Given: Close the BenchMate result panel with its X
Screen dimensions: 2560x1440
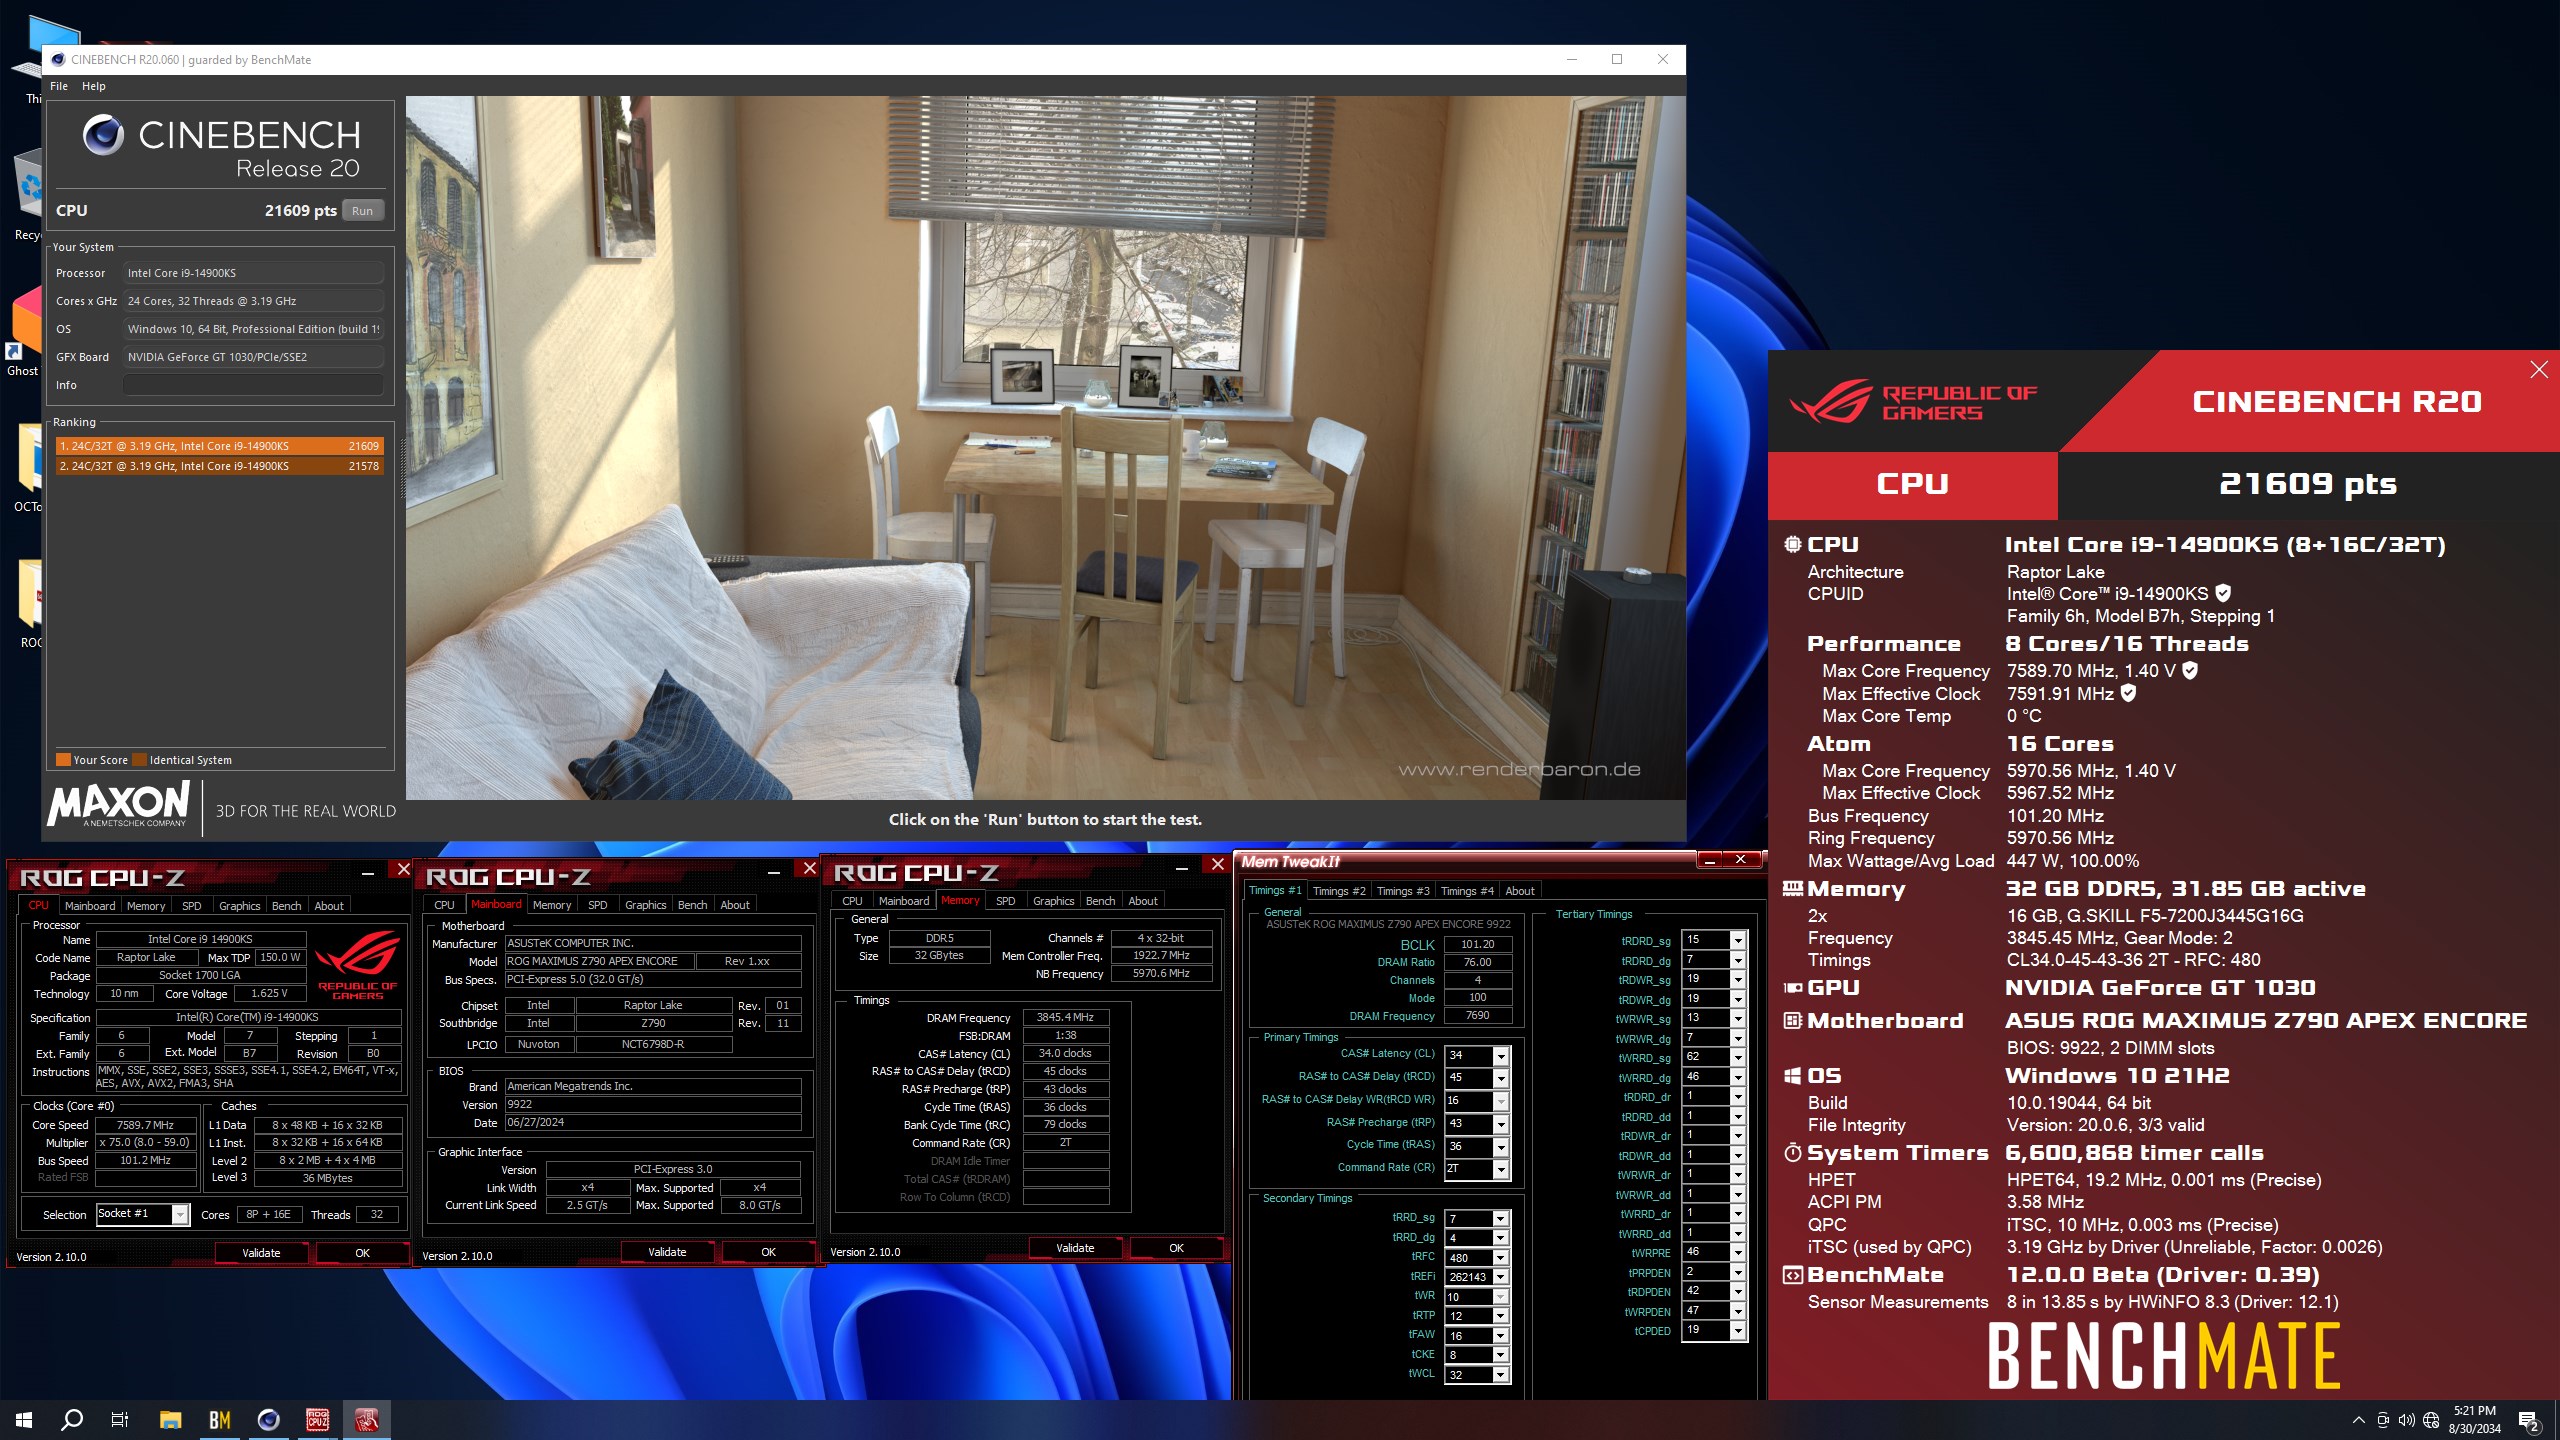Looking at the screenshot, I should (x=2539, y=370).
